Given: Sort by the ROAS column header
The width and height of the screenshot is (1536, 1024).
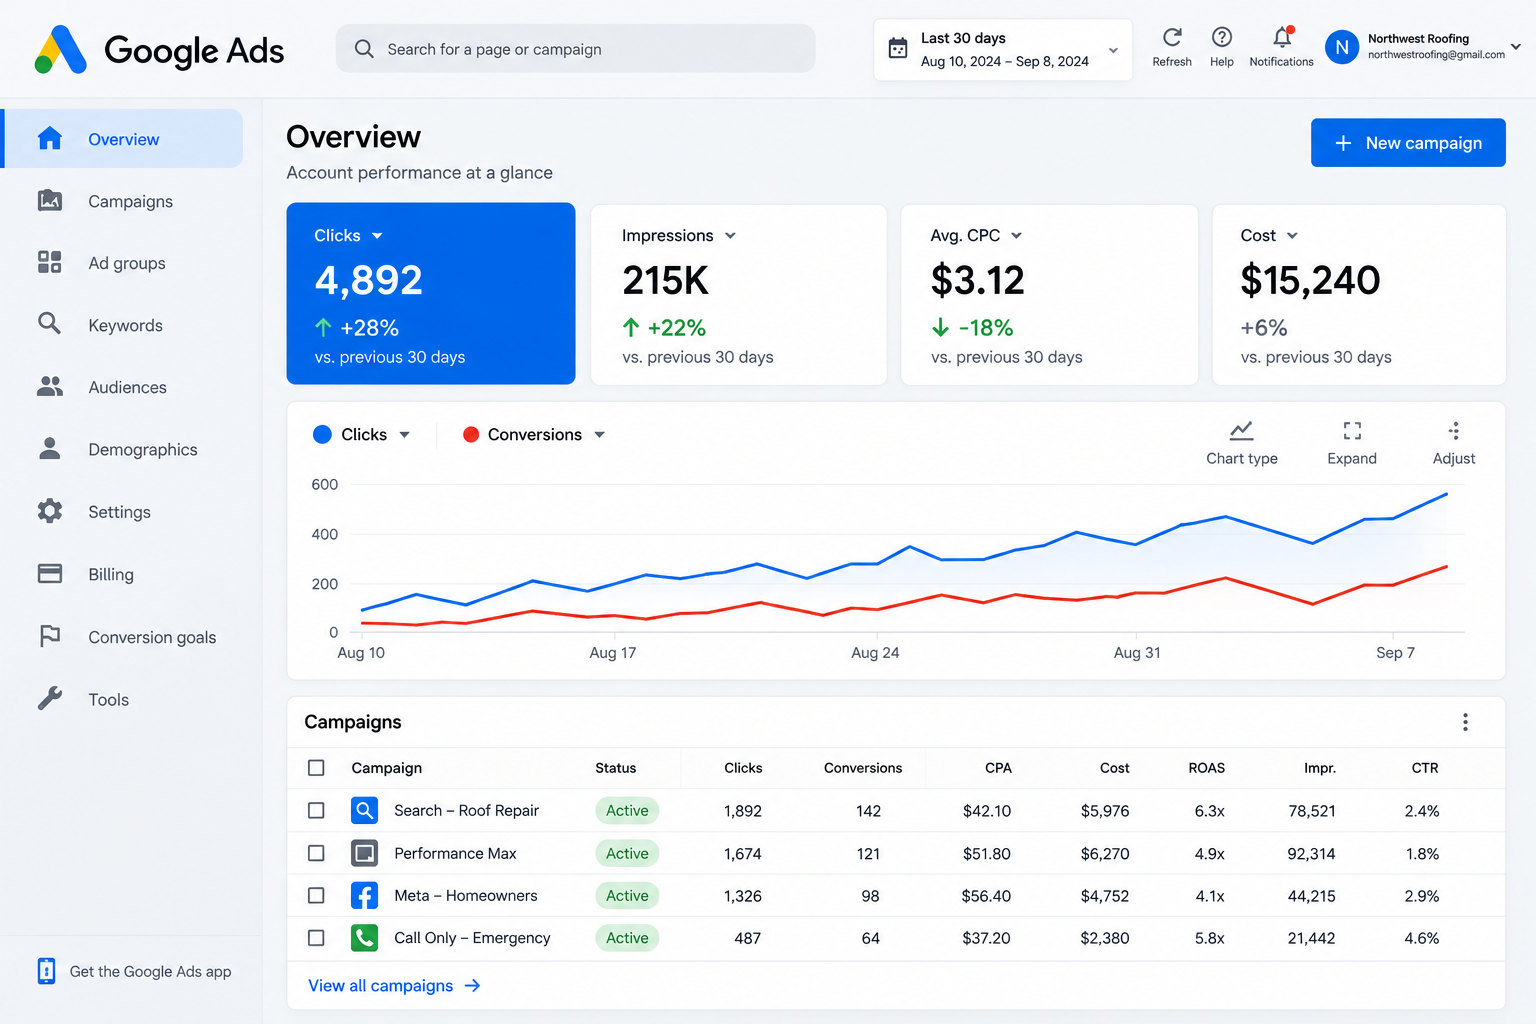Looking at the screenshot, I should (1206, 768).
